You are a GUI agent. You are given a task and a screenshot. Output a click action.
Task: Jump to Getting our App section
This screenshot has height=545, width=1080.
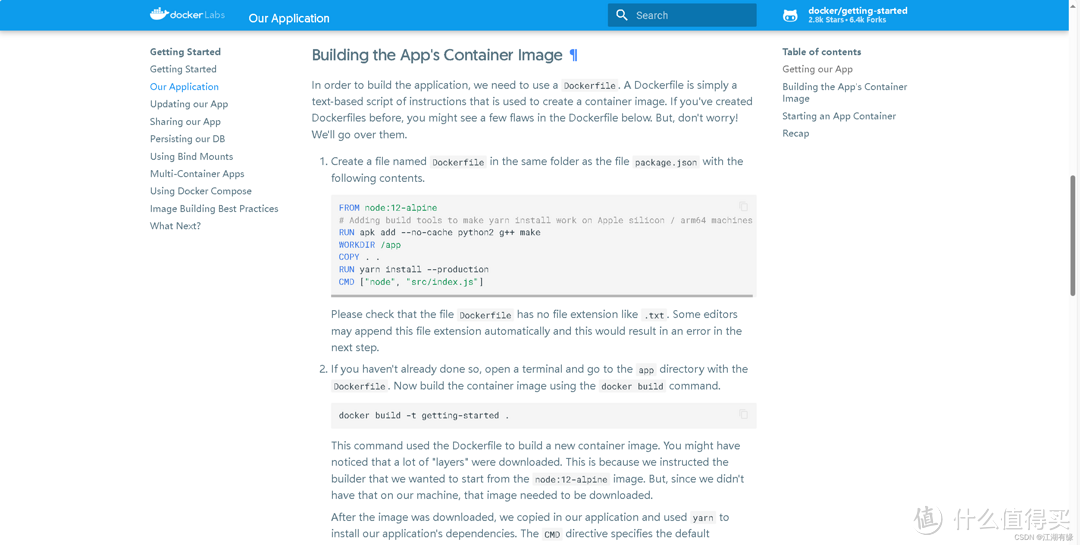[x=817, y=69]
